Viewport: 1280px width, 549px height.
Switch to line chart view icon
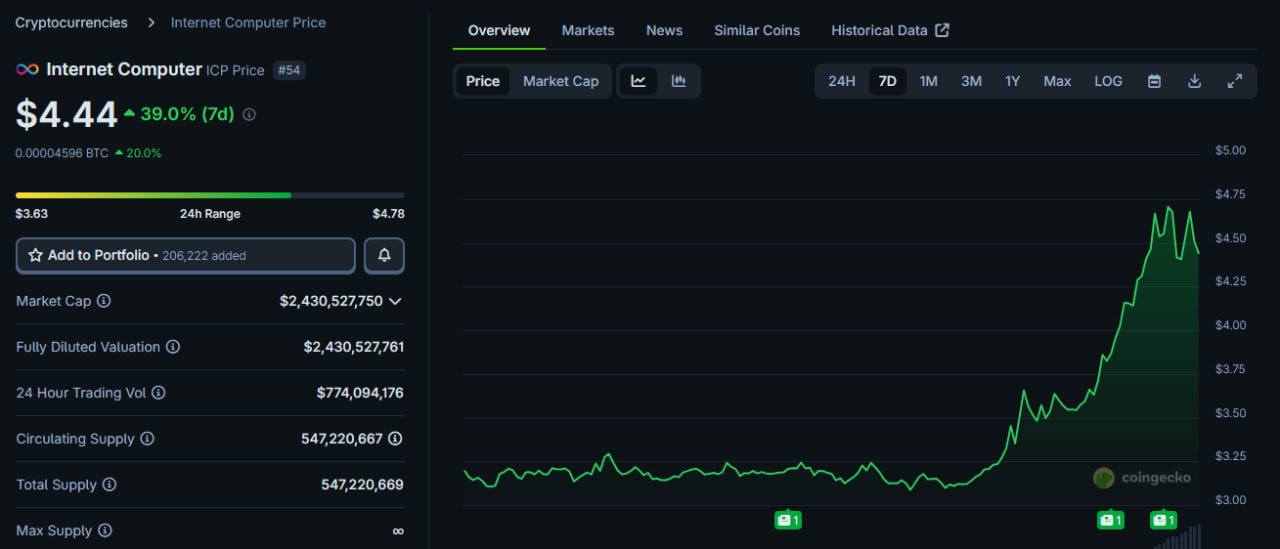[638, 81]
